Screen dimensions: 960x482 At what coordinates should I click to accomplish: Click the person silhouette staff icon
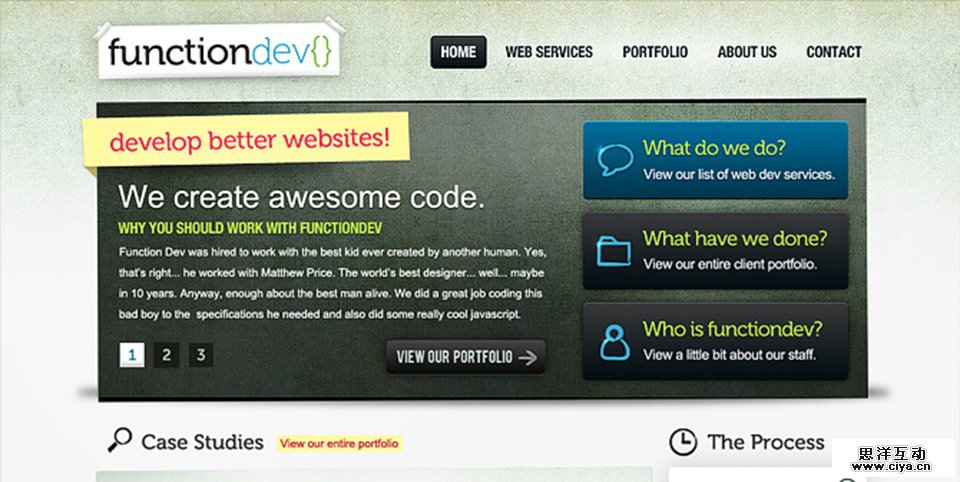click(615, 342)
